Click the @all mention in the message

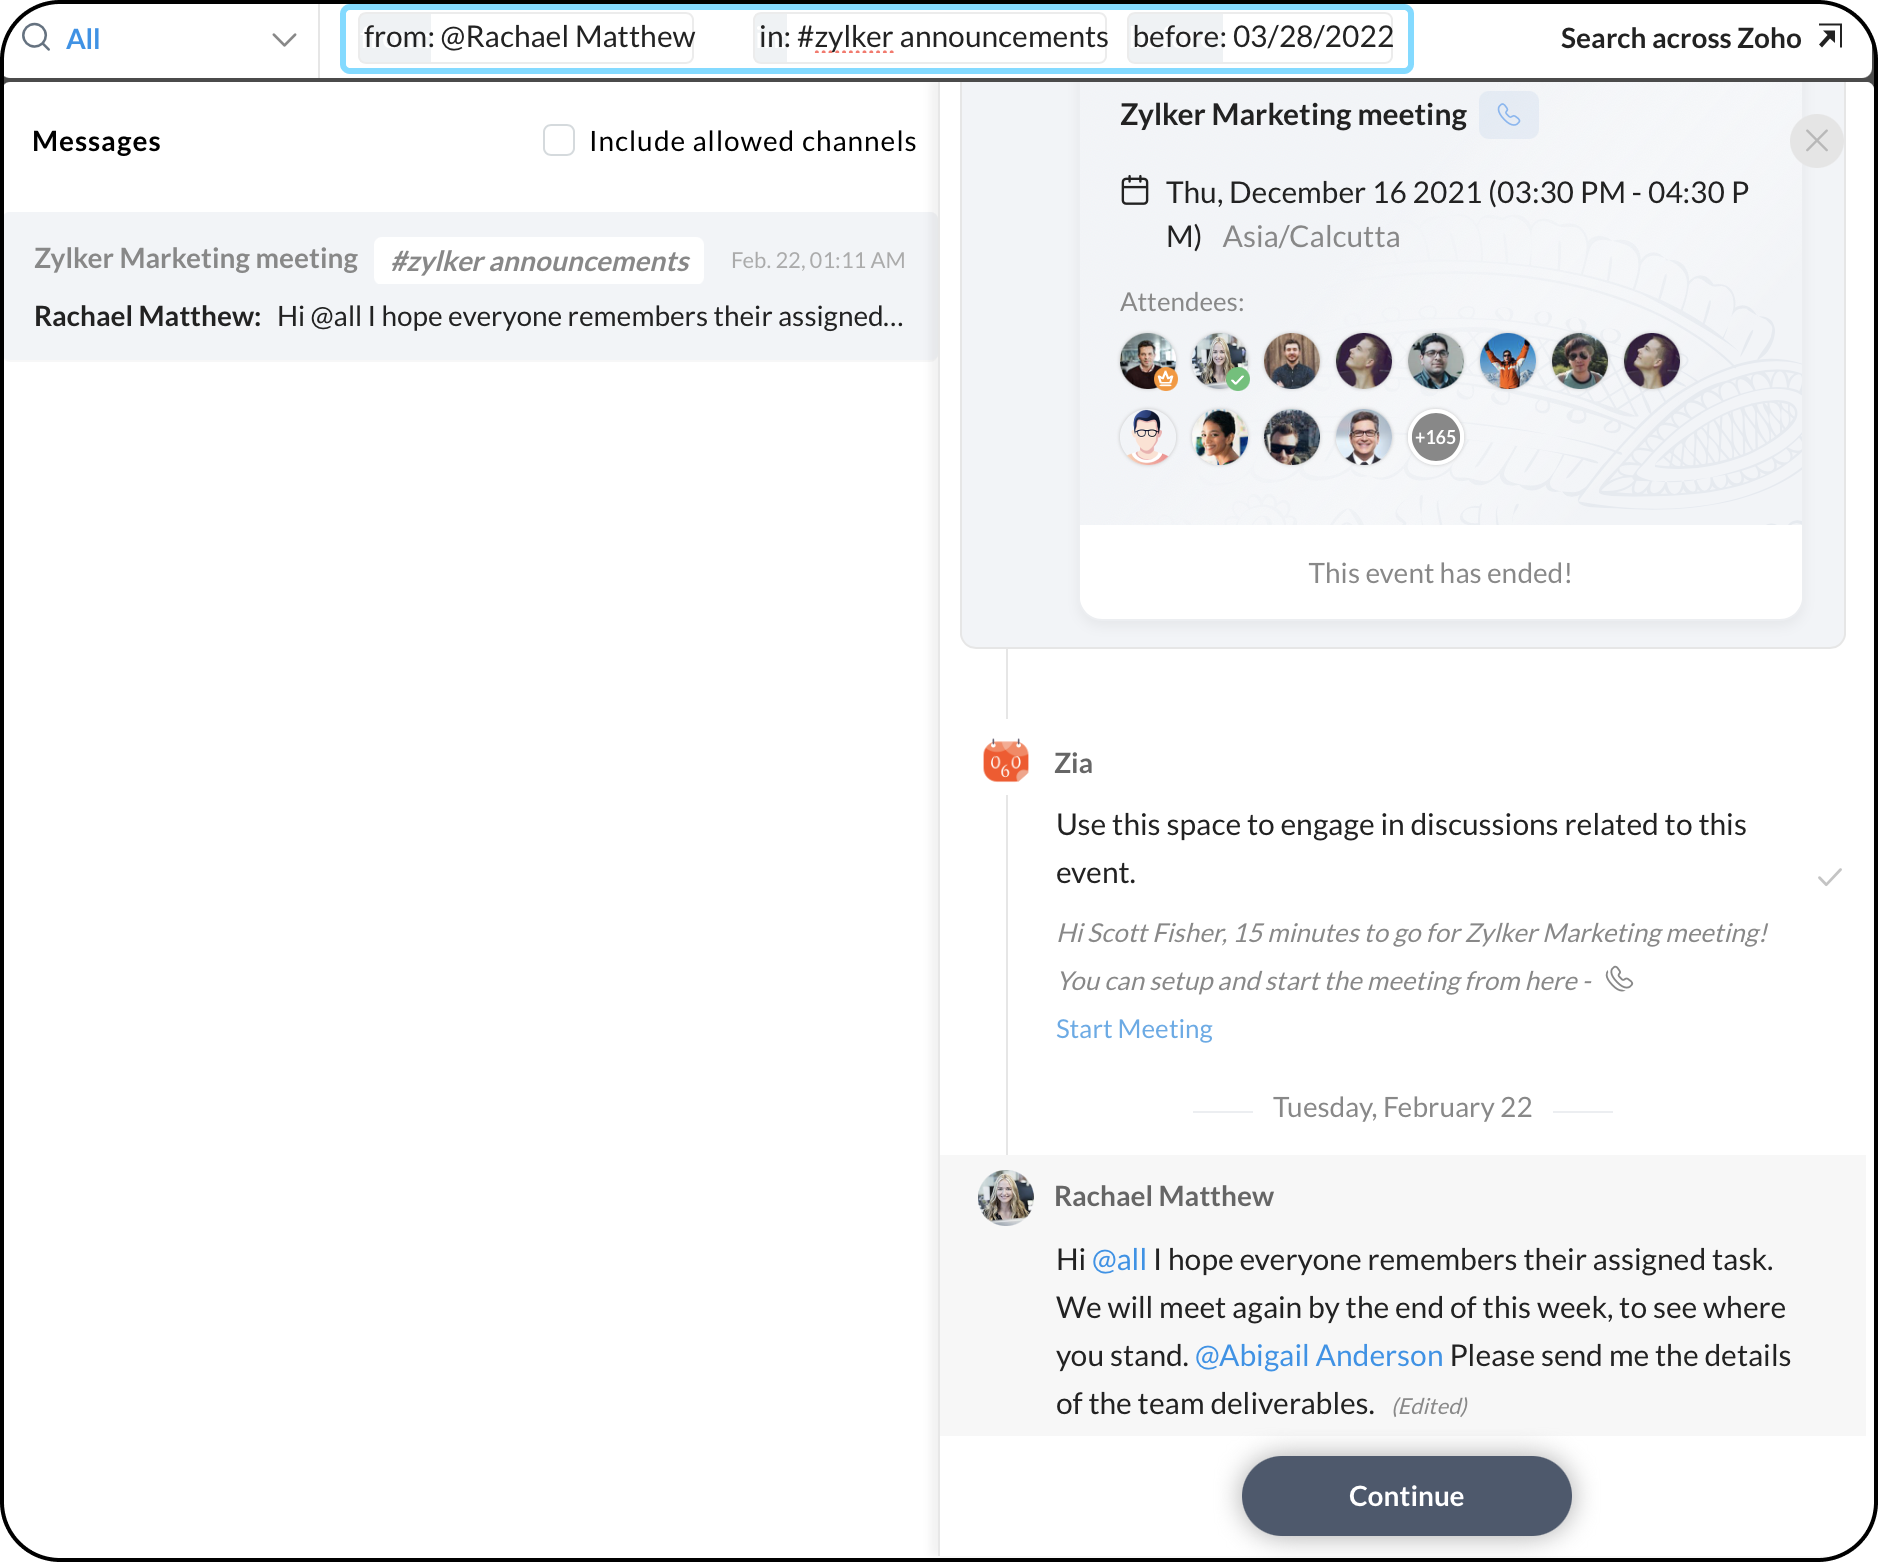point(1119,1259)
